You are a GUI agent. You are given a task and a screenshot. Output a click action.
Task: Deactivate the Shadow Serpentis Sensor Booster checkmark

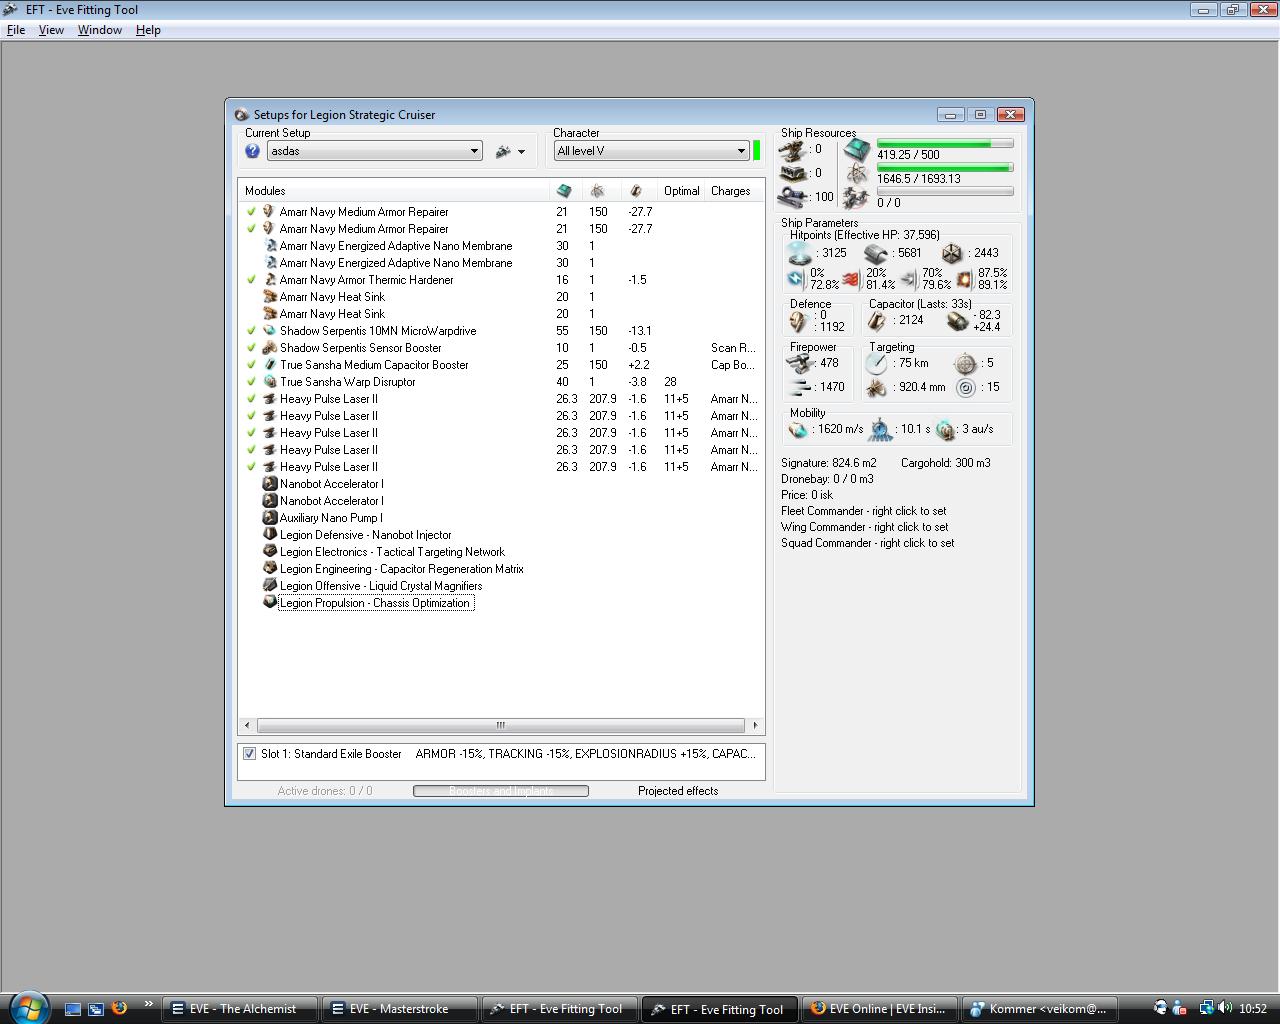coord(251,348)
